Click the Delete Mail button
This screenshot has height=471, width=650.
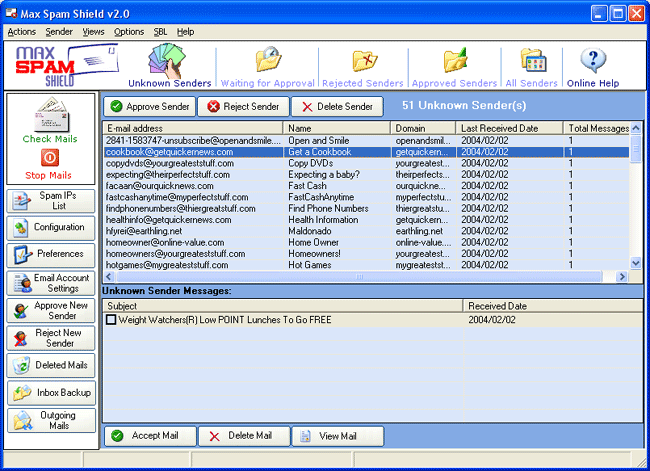pos(244,436)
